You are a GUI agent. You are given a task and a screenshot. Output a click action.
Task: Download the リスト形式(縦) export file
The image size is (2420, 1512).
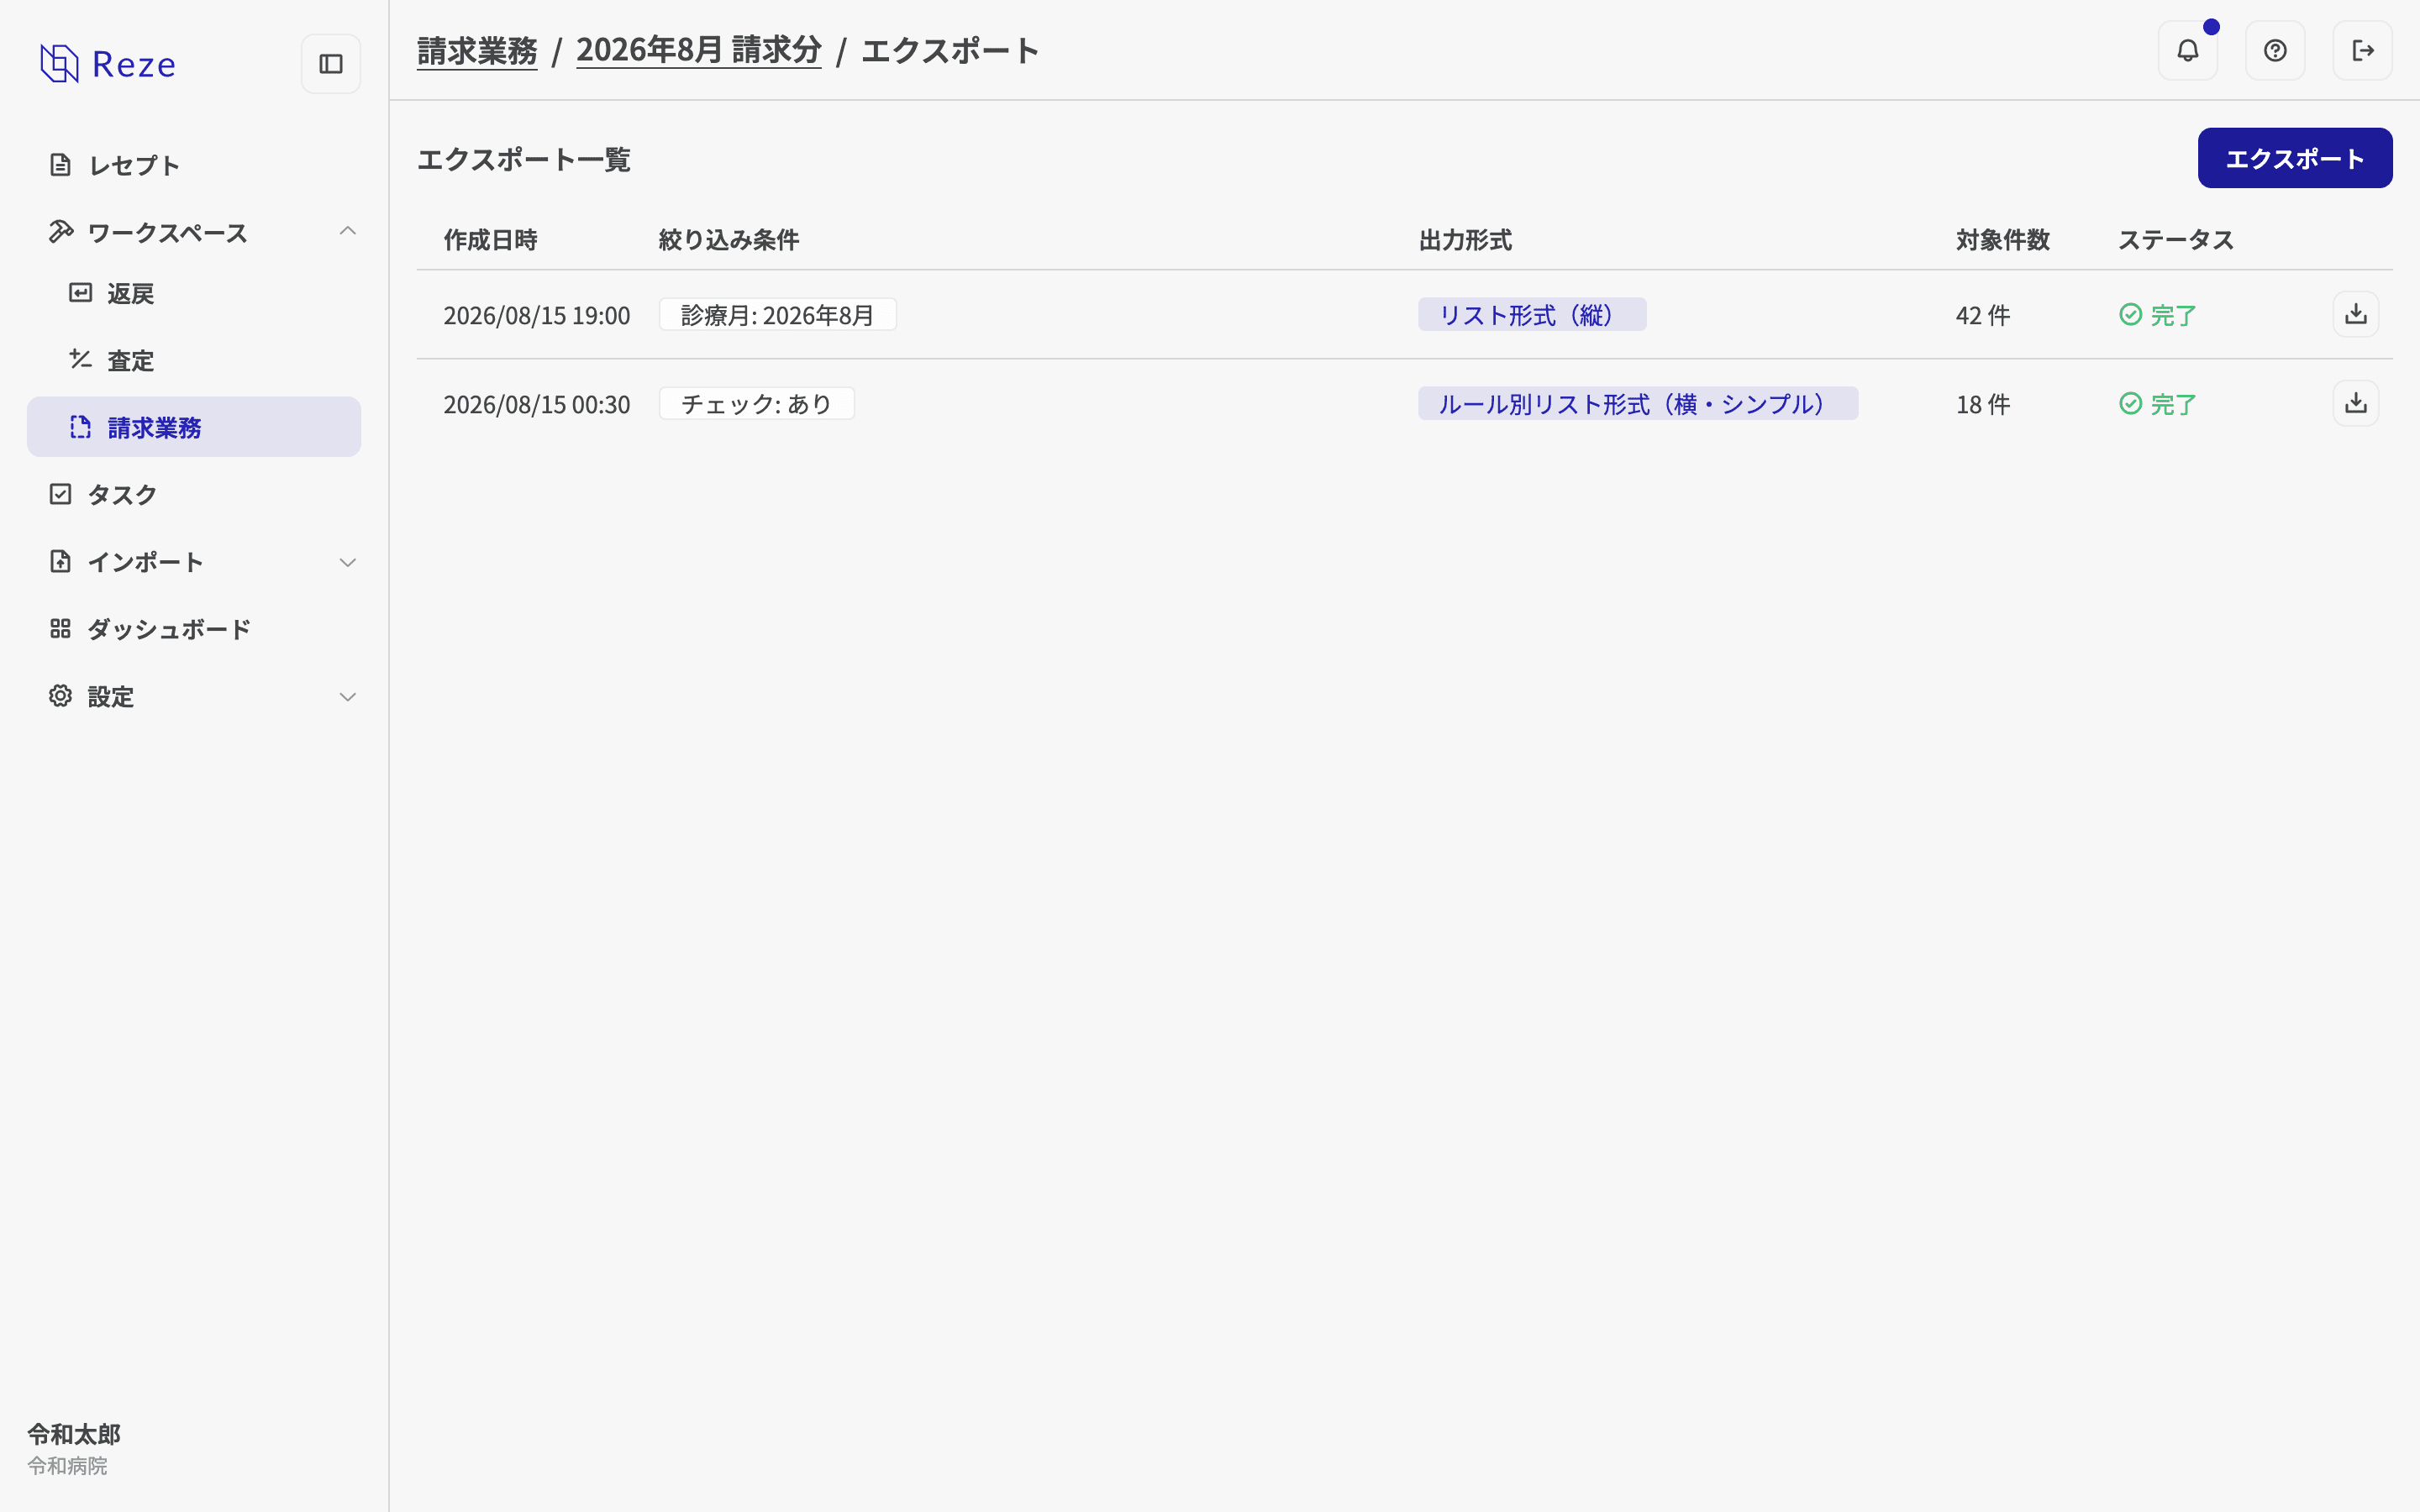coord(2356,314)
